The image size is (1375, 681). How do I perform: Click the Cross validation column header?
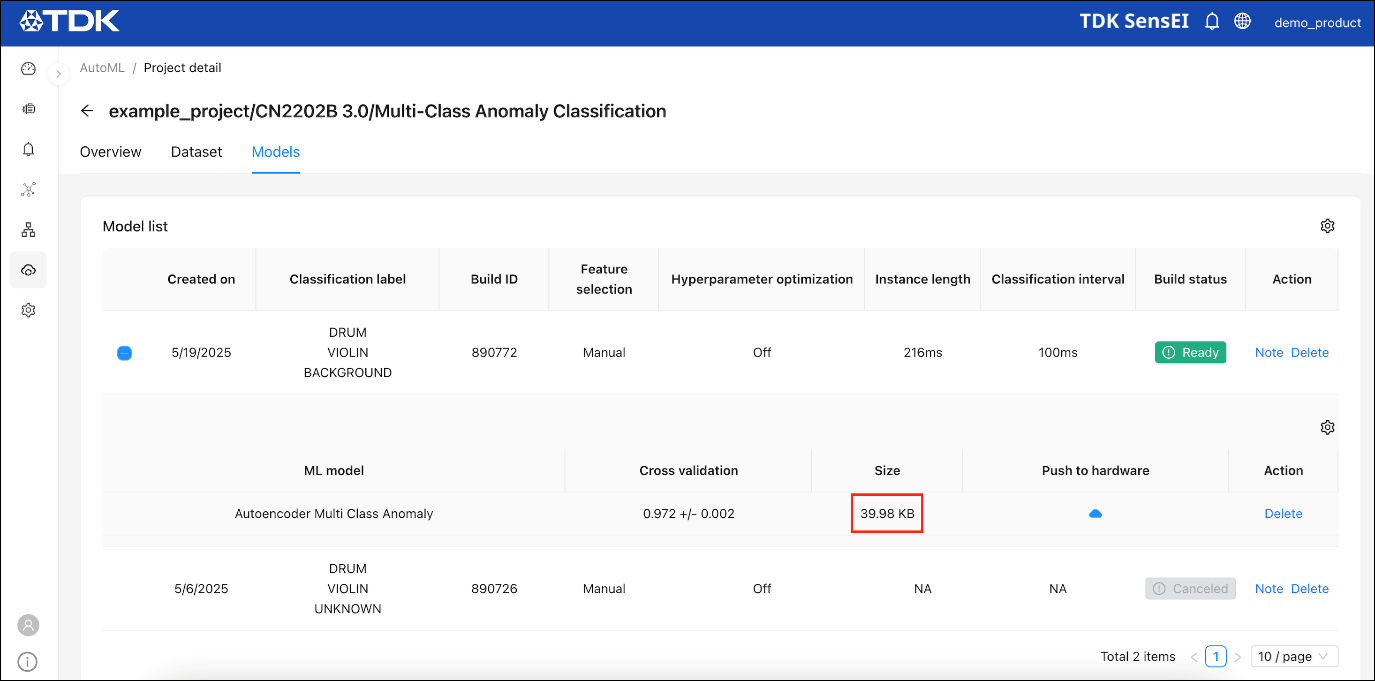[689, 470]
